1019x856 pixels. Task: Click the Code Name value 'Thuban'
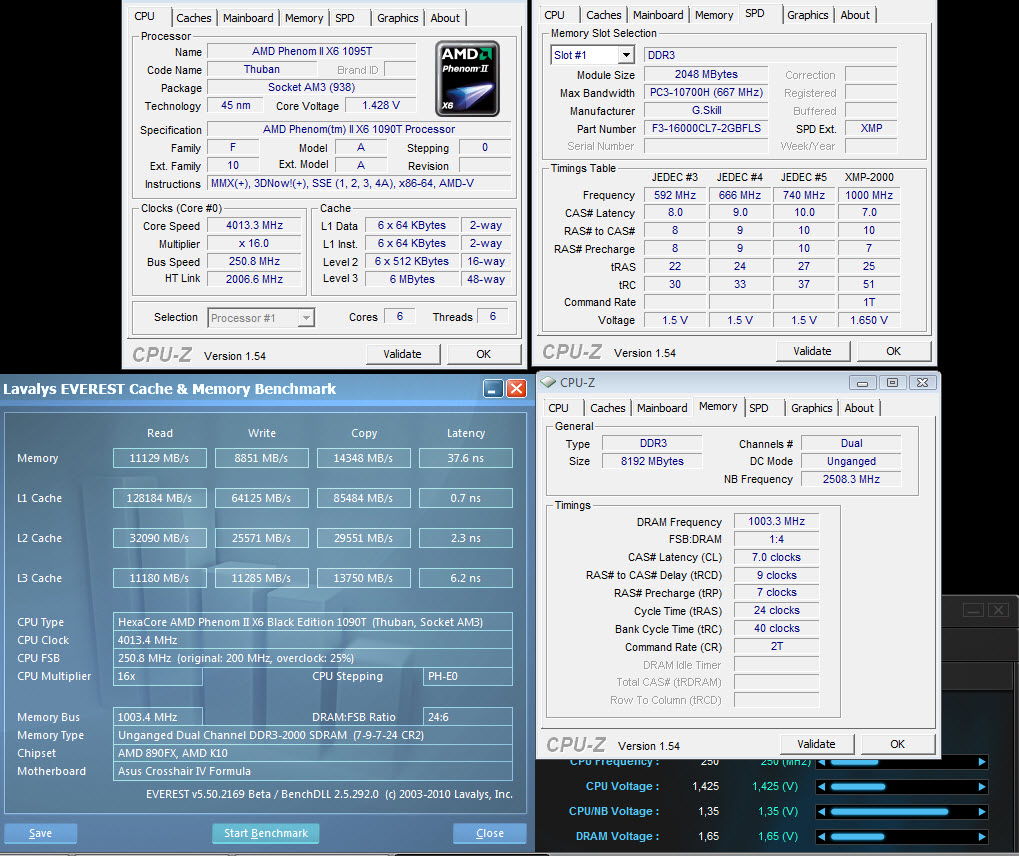(x=262, y=70)
